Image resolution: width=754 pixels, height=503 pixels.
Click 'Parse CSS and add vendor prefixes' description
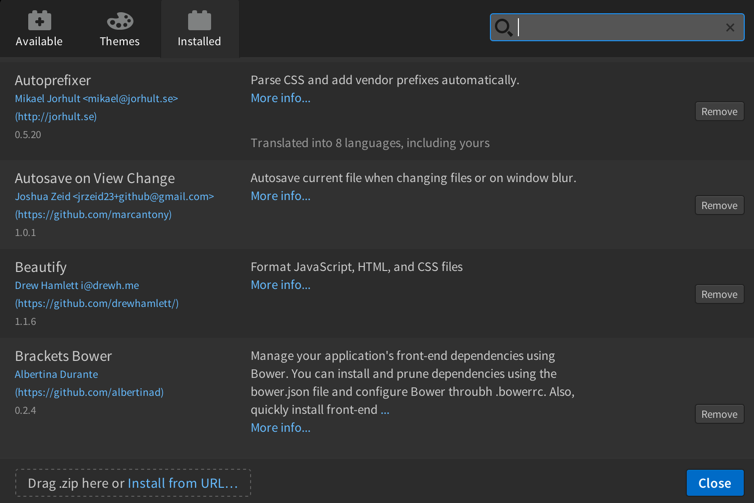tap(385, 80)
